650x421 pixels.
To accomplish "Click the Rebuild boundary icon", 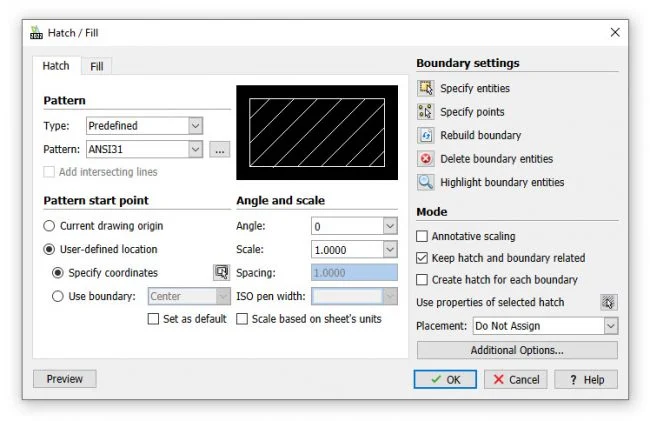I will pos(425,135).
